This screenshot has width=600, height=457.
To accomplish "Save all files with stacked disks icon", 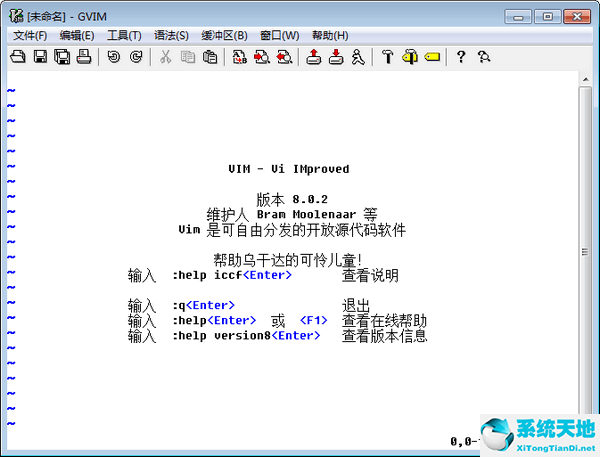I will pos(62,57).
